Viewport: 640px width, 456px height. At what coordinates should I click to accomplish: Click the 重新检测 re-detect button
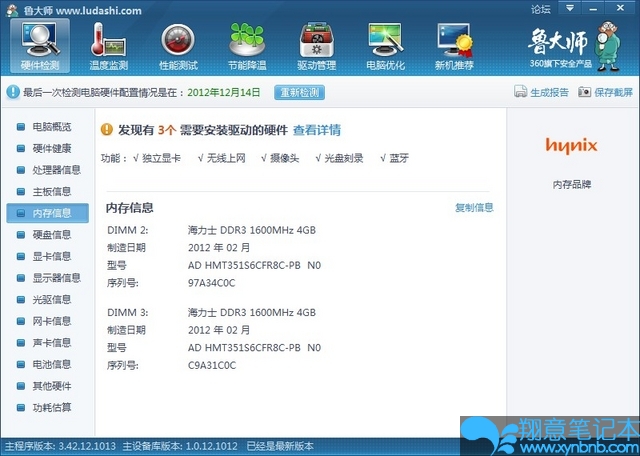point(299,92)
